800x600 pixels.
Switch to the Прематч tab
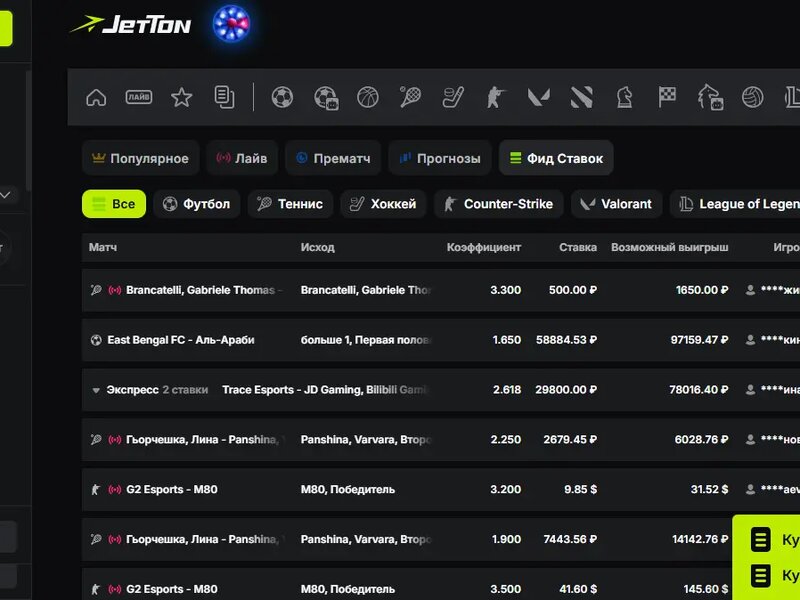(x=333, y=158)
